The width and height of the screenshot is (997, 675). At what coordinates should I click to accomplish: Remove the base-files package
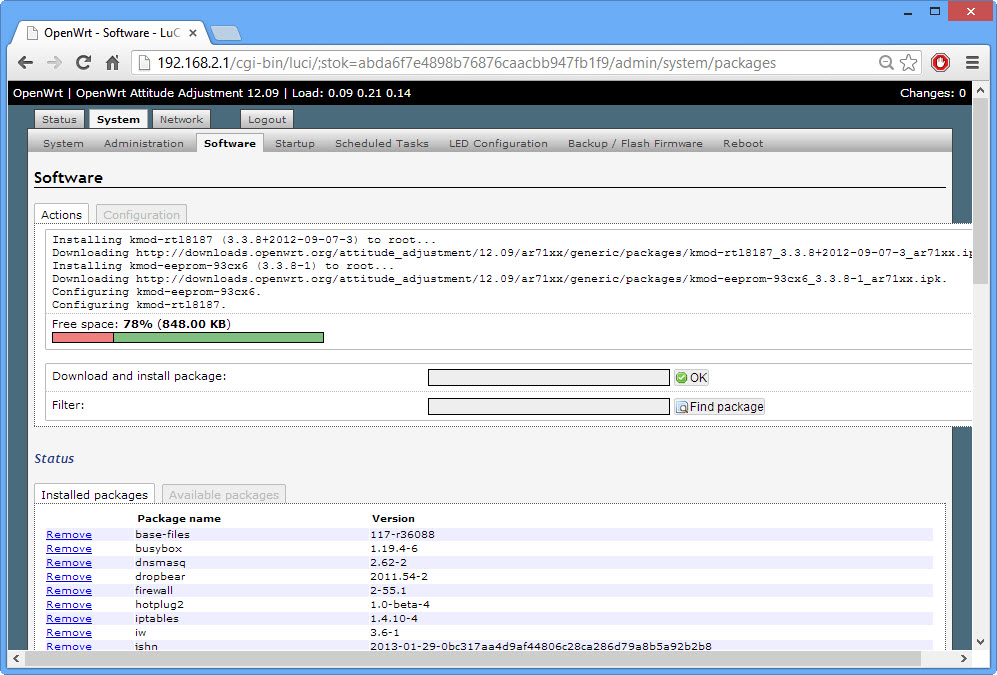pyautogui.click(x=69, y=535)
